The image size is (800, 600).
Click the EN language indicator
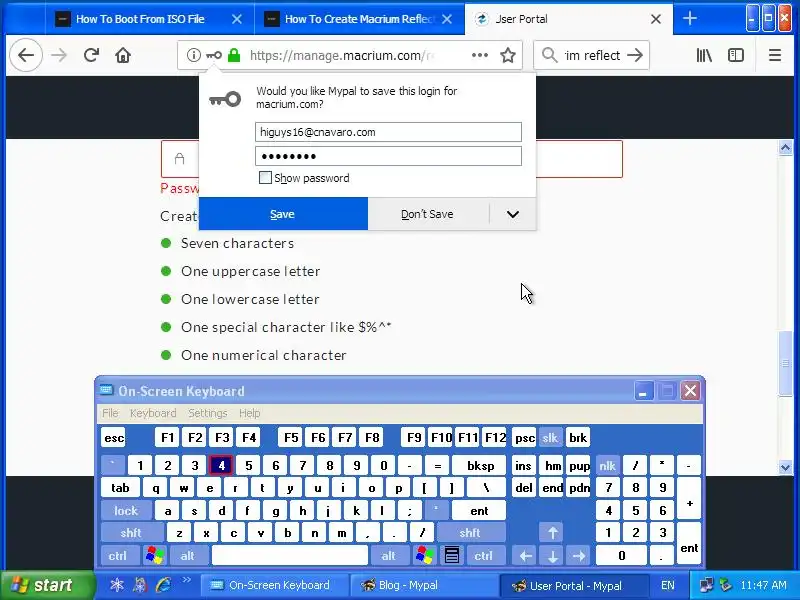pyautogui.click(x=667, y=585)
